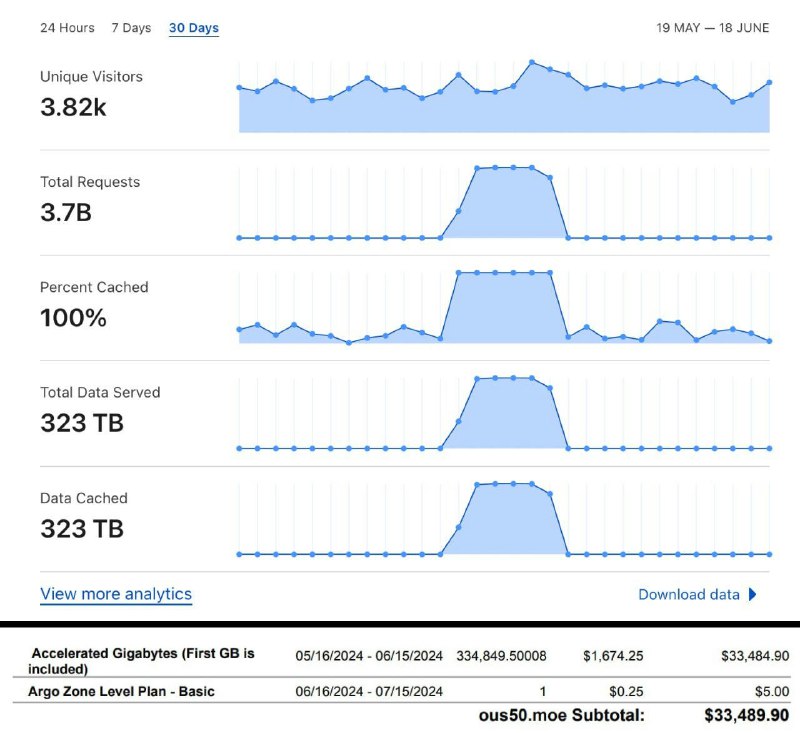This screenshot has height=733, width=800.
Task: Click the first data point of Unique Visitors chart
Action: pyautogui.click(x=239, y=87)
